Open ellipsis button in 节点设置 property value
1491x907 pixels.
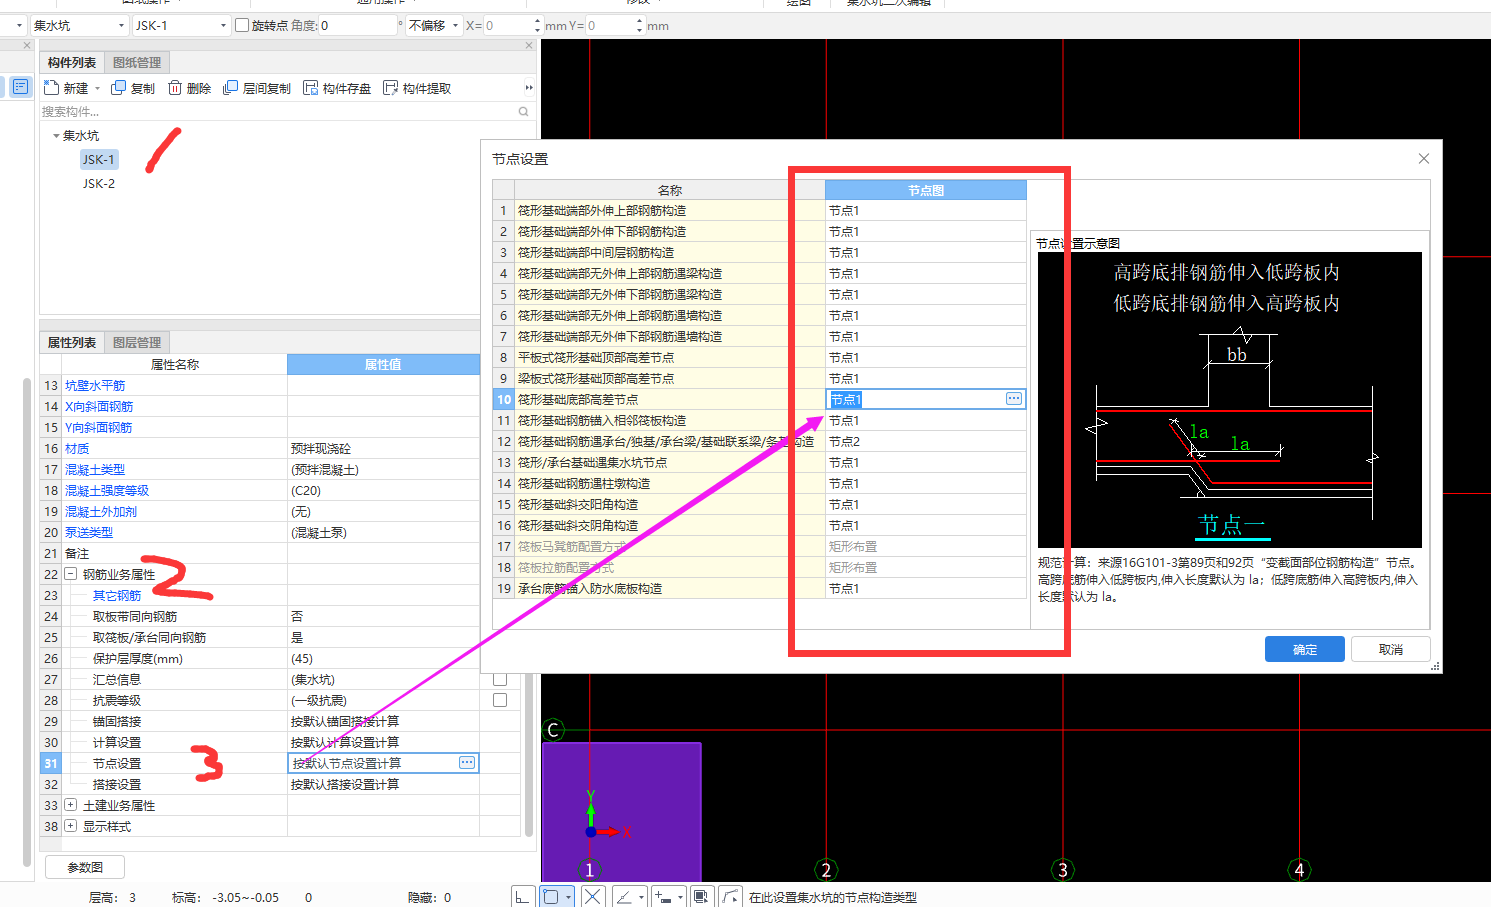pyautogui.click(x=467, y=763)
